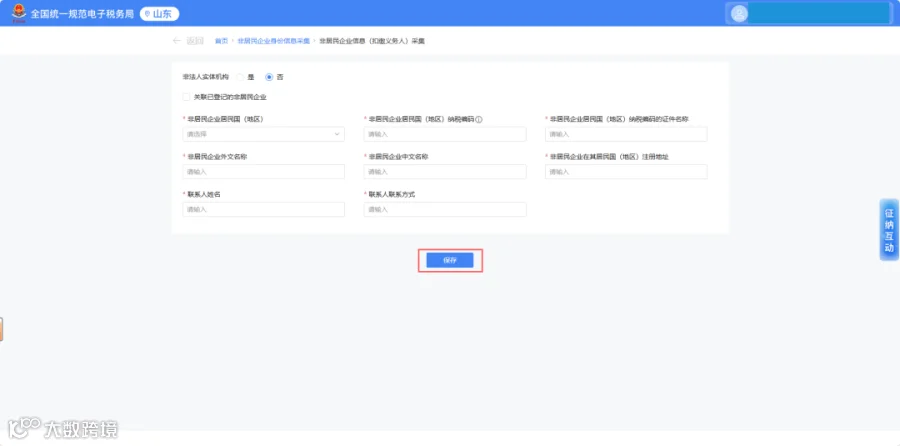900x446 pixels.
Task: Focus the 联系人姓名 input field
Action: [263, 210]
